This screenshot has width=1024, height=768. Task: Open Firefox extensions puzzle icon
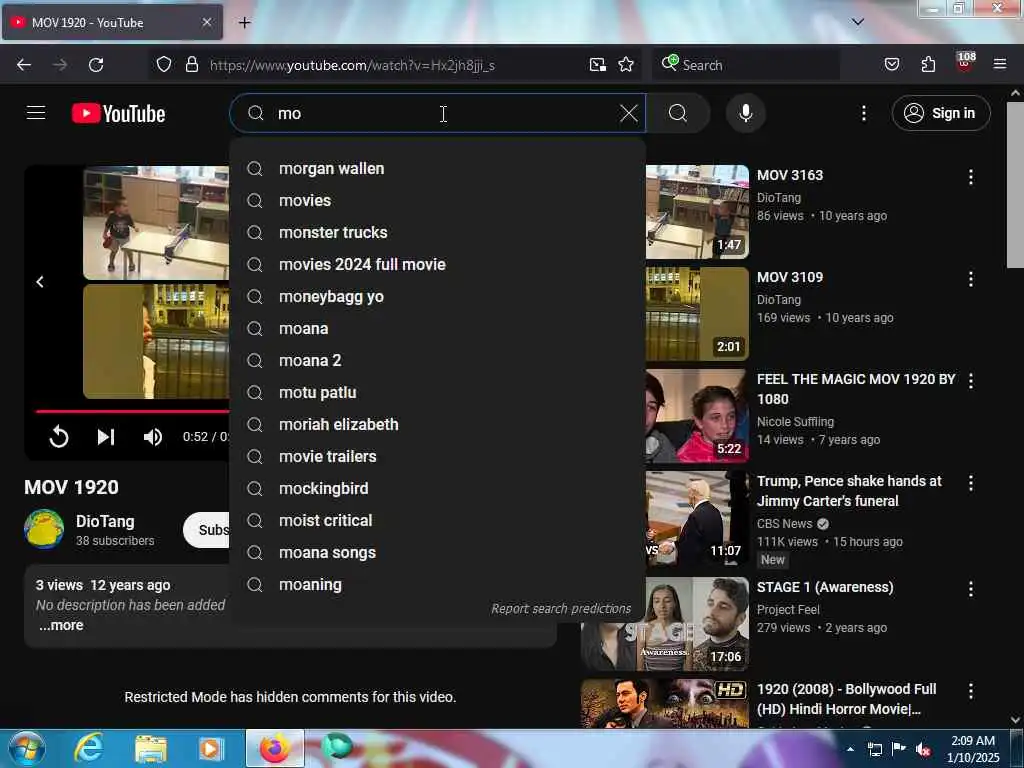point(928,65)
